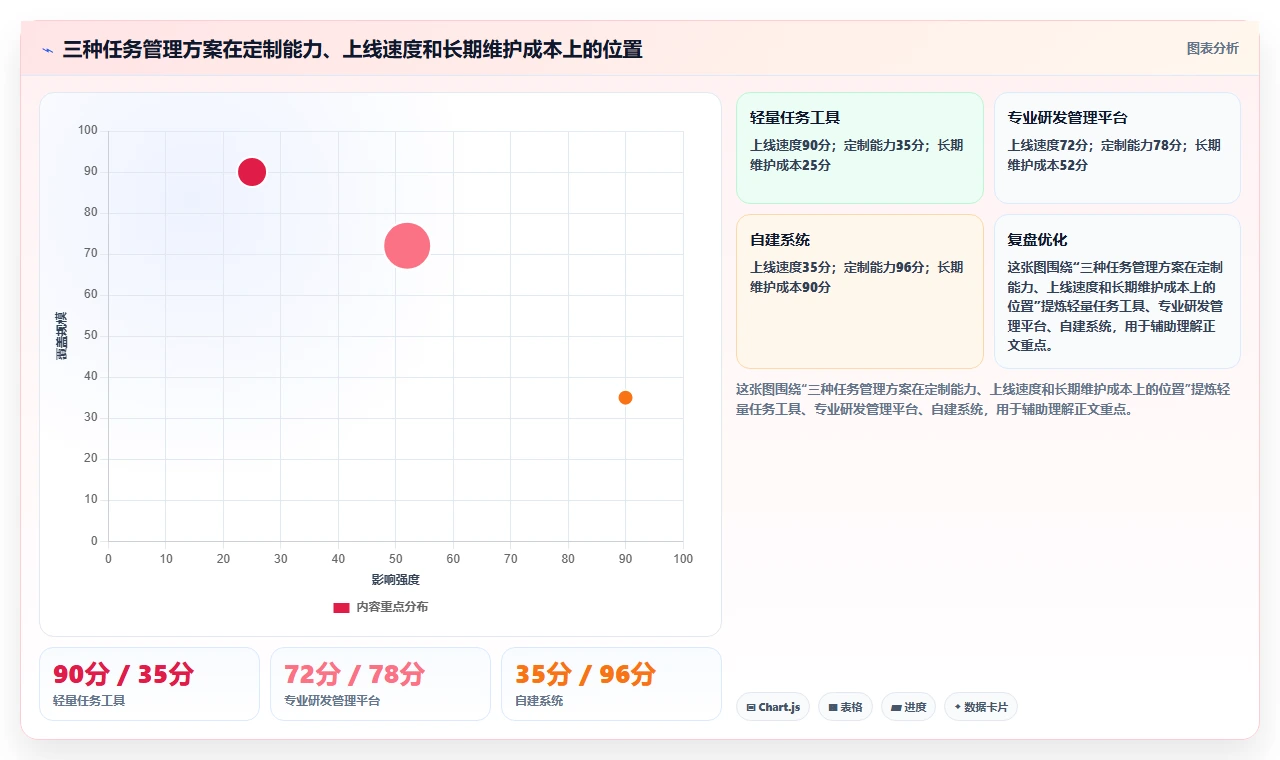The width and height of the screenshot is (1280, 760).
Task: Click the 35分 / 96分 stat value
Action: (x=585, y=674)
